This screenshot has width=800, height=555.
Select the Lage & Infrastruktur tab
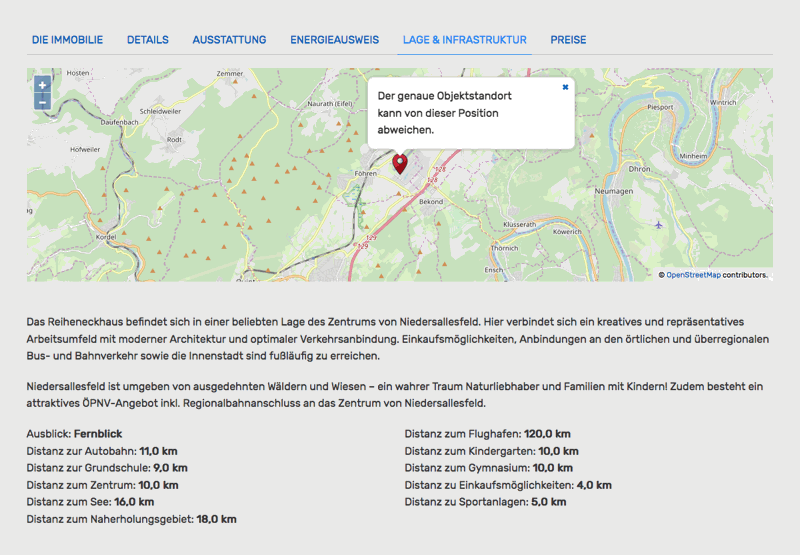(465, 40)
